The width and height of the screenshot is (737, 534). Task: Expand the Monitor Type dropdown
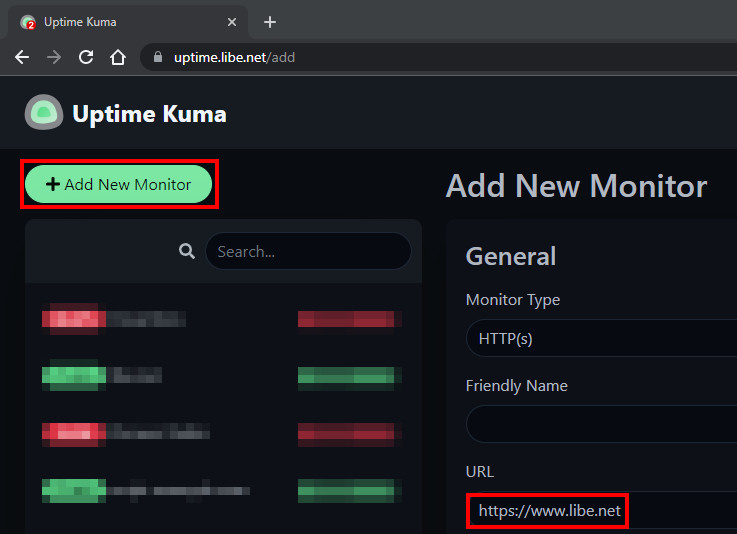coord(600,338)
